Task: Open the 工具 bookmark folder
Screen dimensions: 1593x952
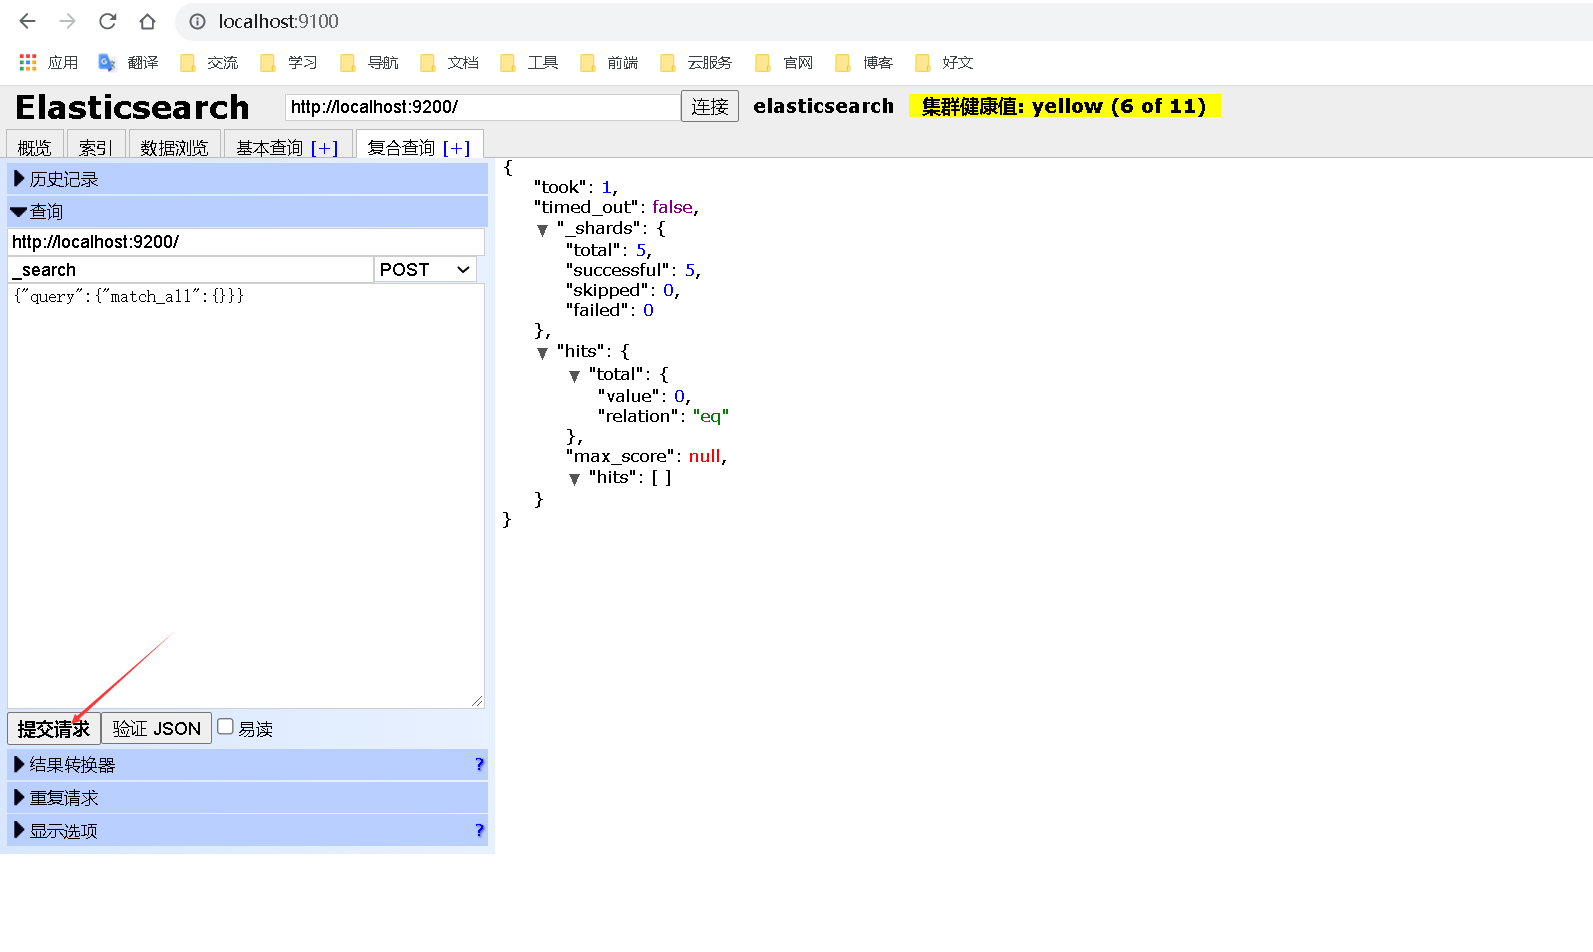Action: click(529, 62)
